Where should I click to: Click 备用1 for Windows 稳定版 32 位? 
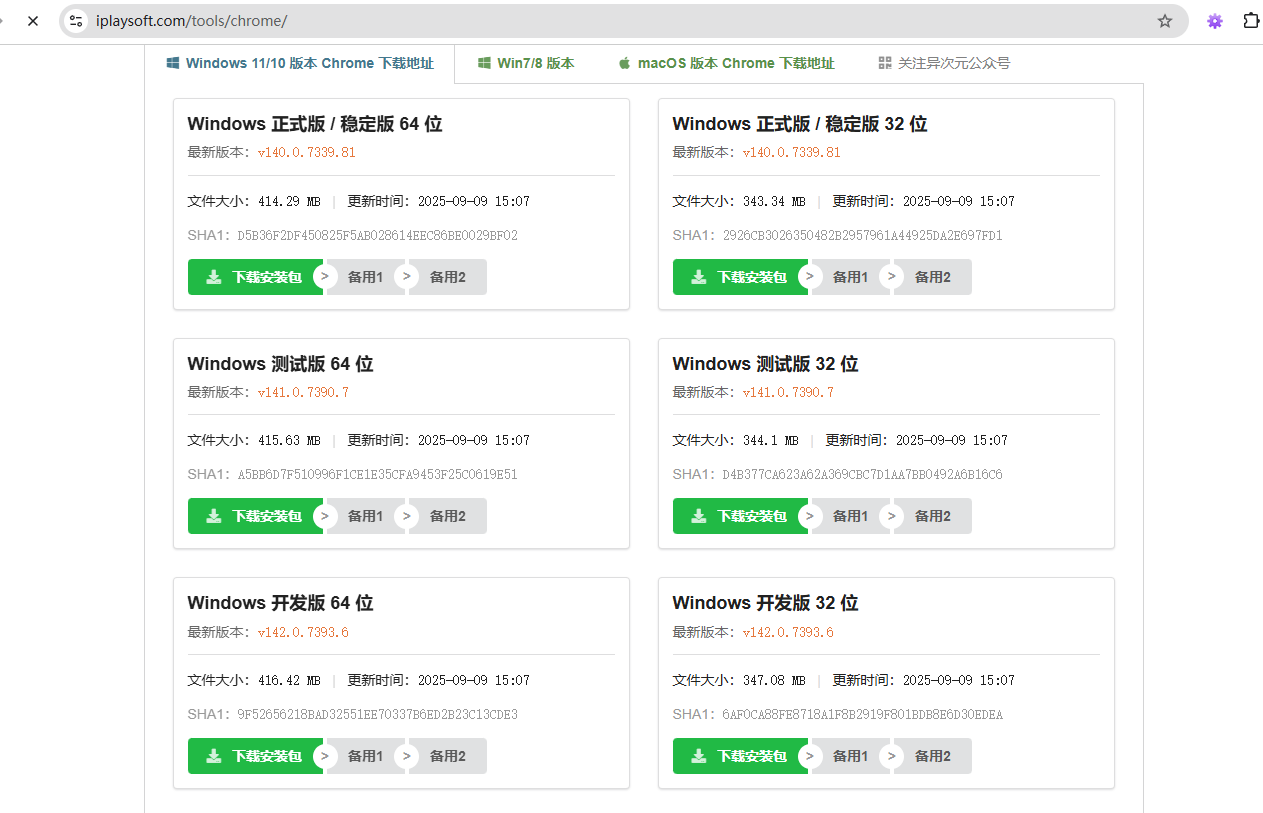tap(850, 277)
